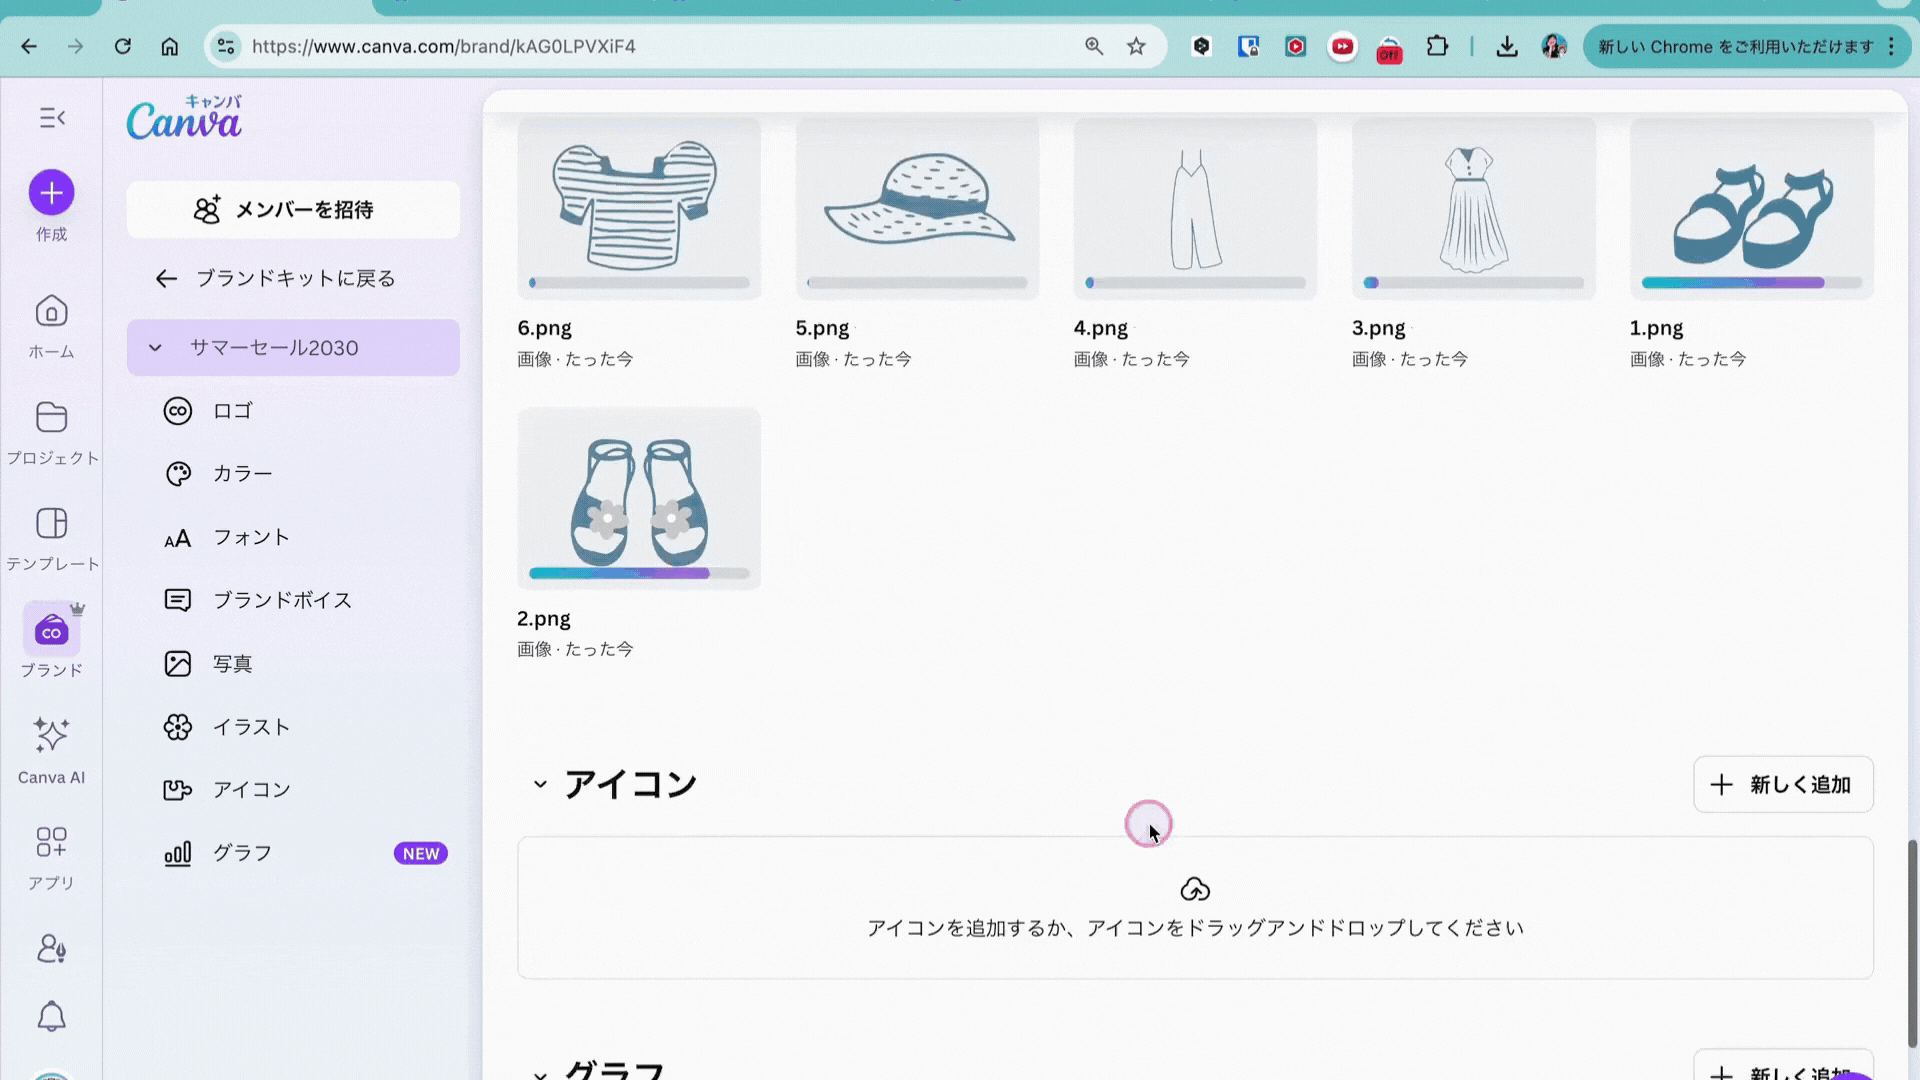1920x1080 pixels.
Task: Collapse the アイコン section chevron
Action: click(540, 785)
